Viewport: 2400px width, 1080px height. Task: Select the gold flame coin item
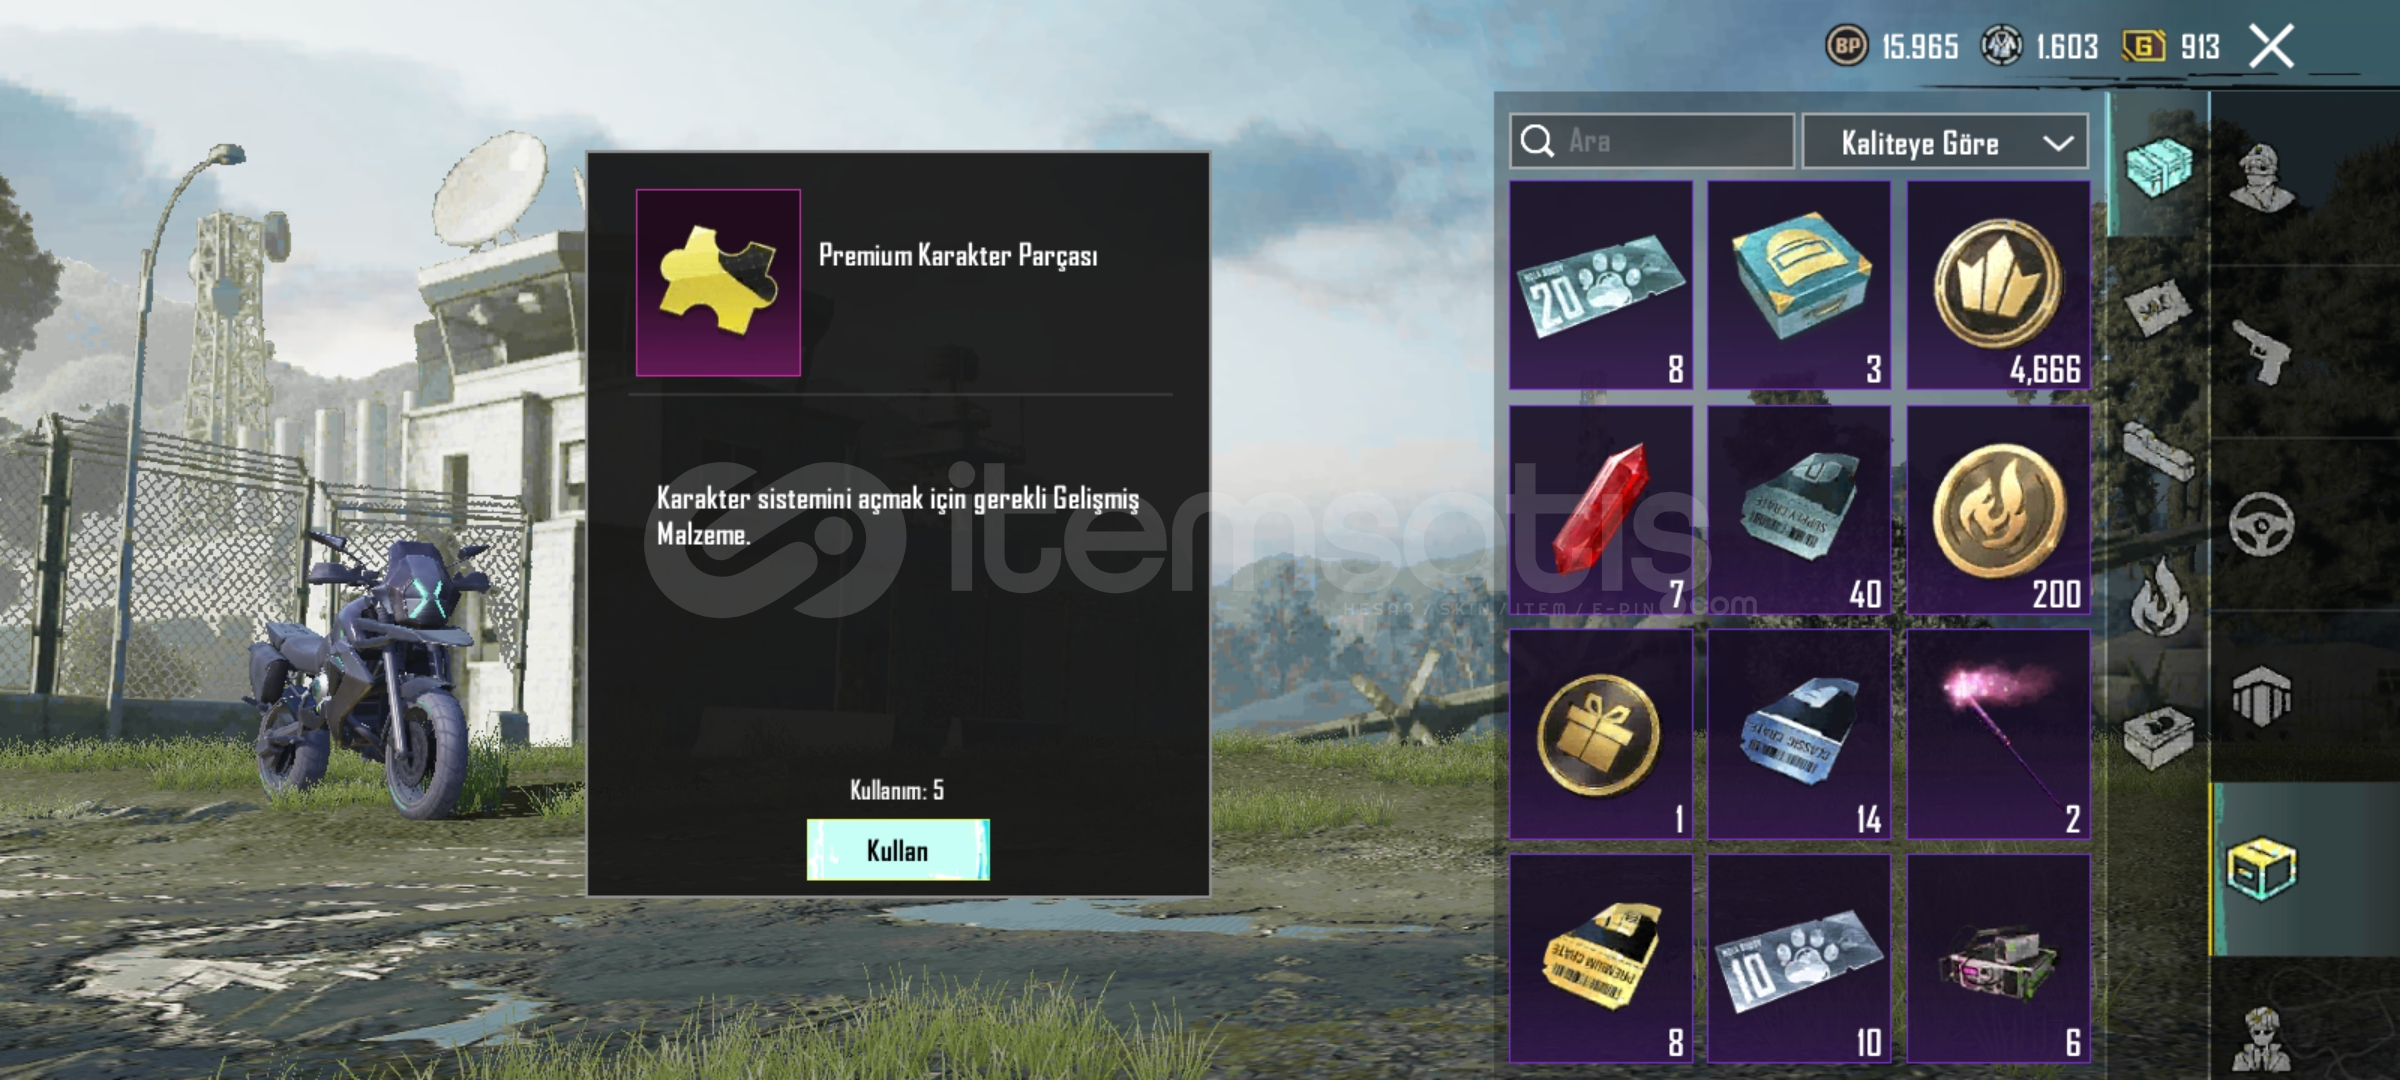point(1998,510)
